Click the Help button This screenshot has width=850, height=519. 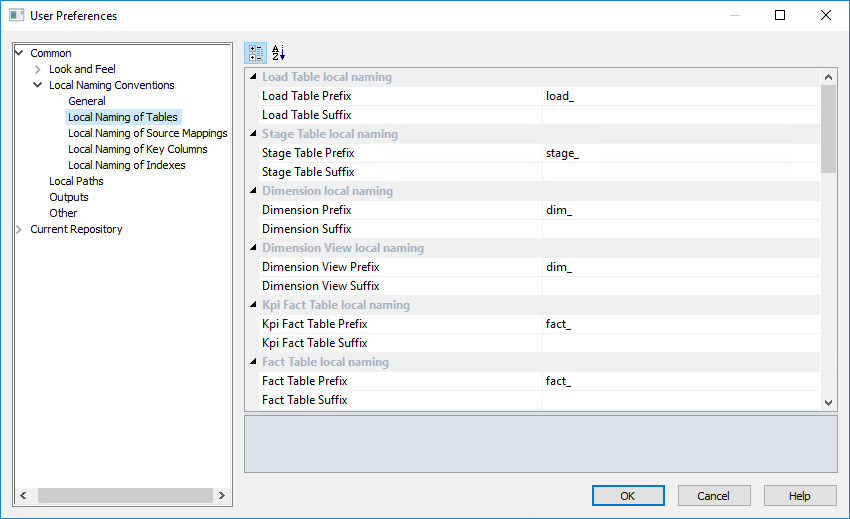coord(800,496)
